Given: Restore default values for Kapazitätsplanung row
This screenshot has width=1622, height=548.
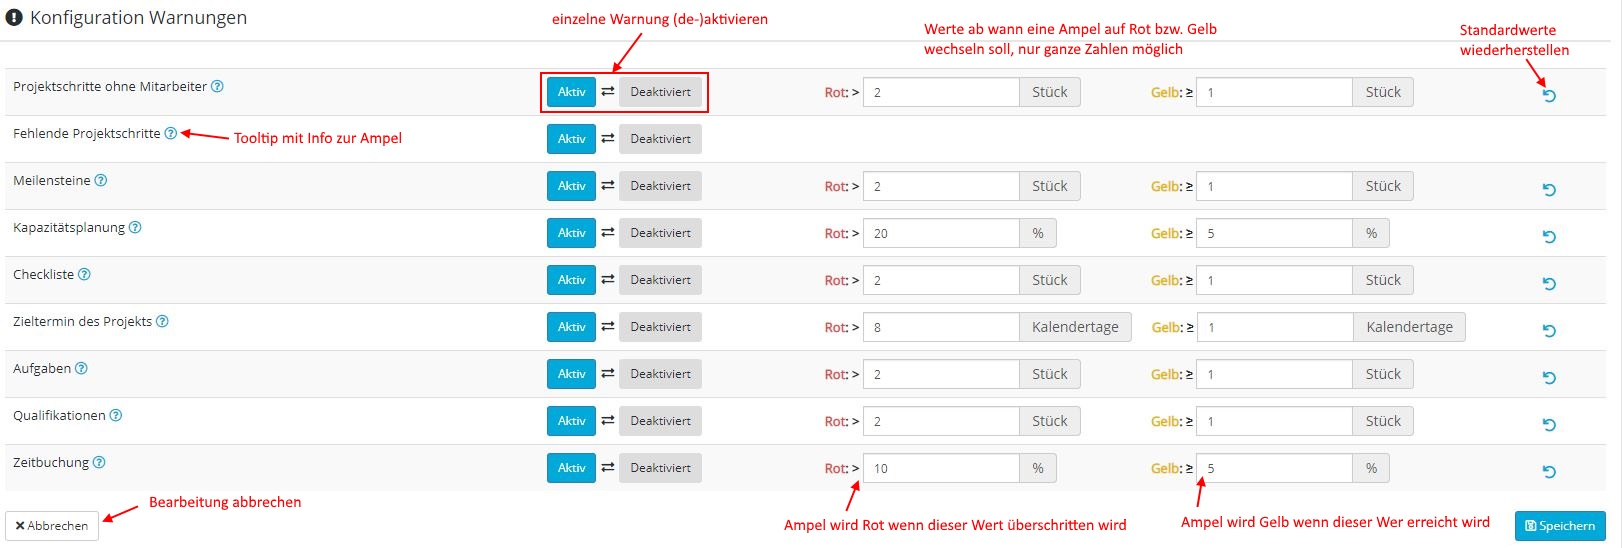Looking at the screenshot, I should 1549,237.
